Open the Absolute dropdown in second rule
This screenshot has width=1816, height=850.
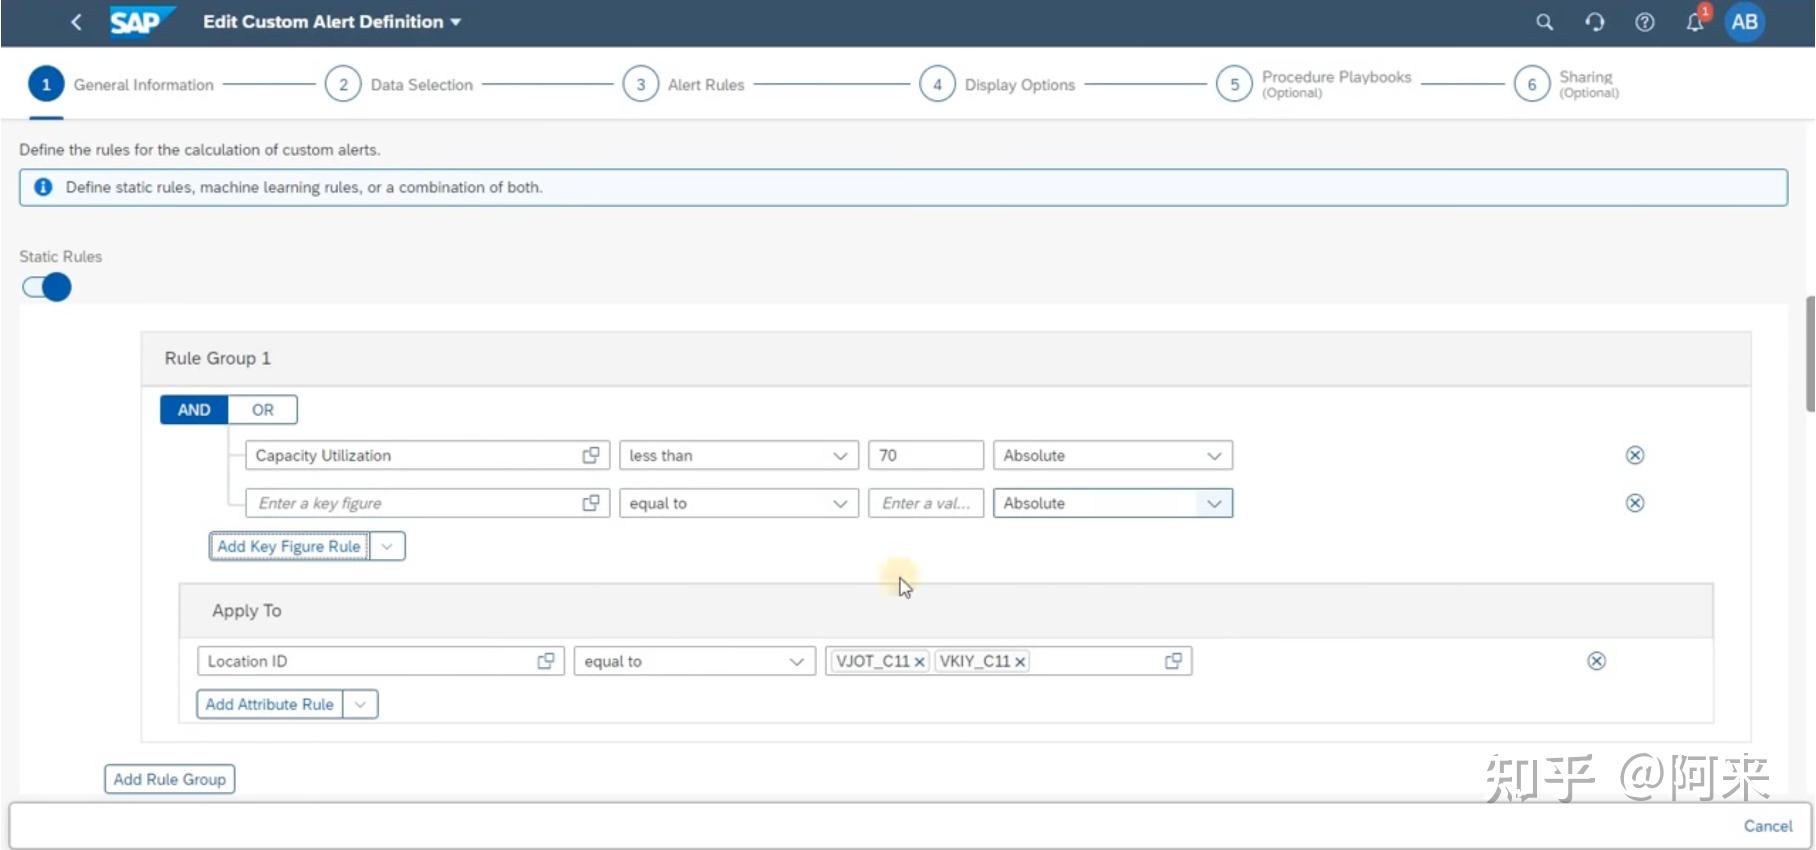coord(1113,503)
